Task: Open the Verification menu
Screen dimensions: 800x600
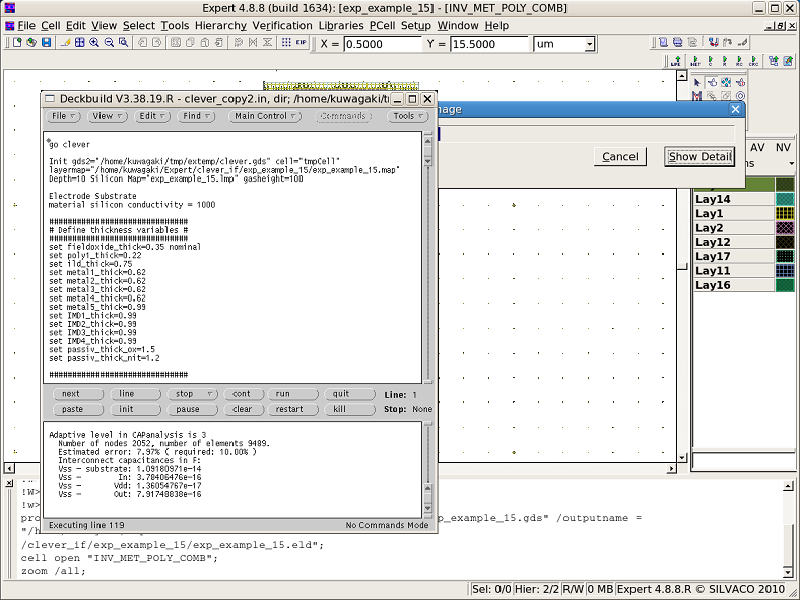Action: tap(282, 25)
